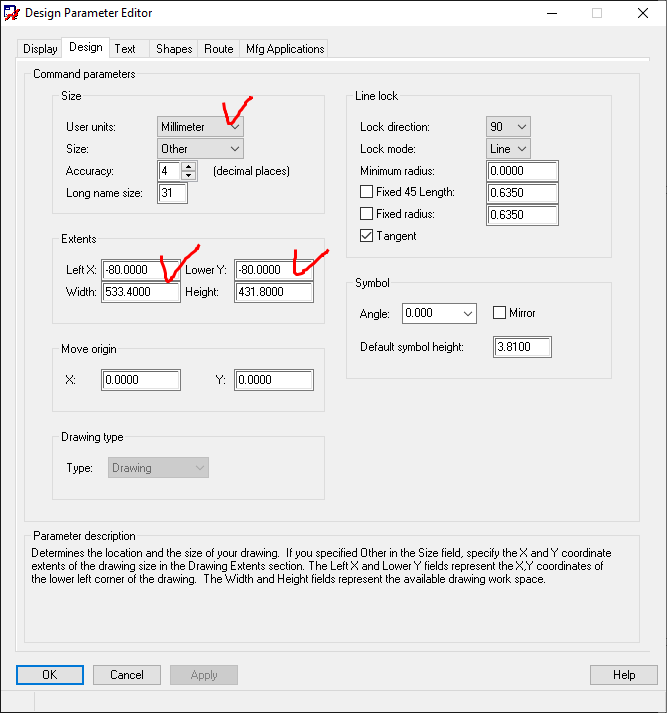This screenshot has width=667, height=713.
Task: Select the Design tab
Action: point(85,47)
